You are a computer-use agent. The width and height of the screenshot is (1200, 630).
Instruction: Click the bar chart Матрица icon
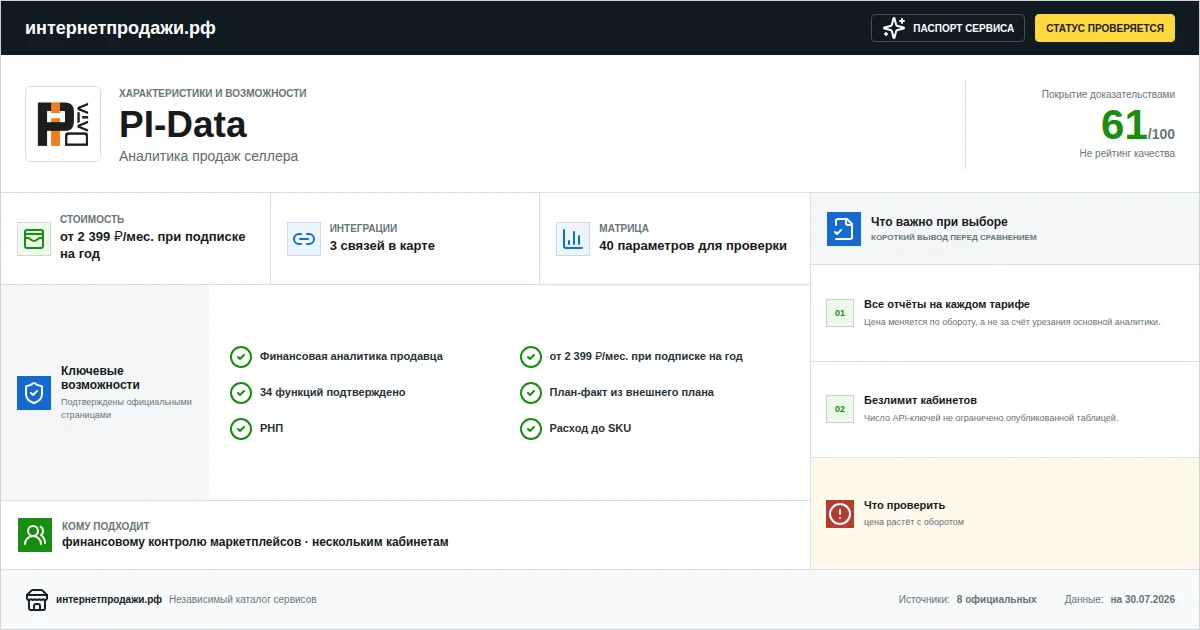point(572,239)
